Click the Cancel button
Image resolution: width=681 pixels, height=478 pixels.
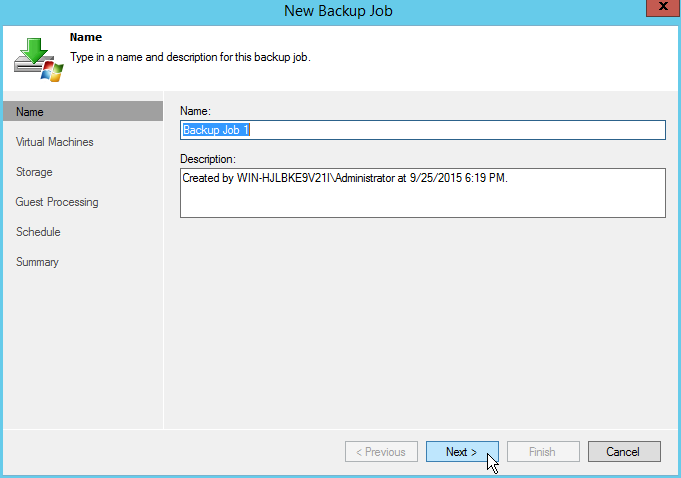click(624, 452)
